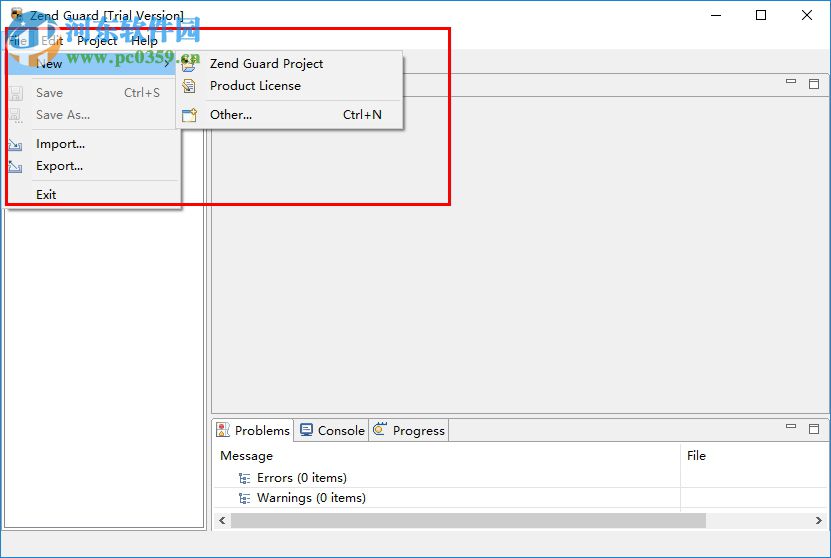Click the Errors group tree icon
This screenshot has width=831, height=558.
(x=244, y=479)
